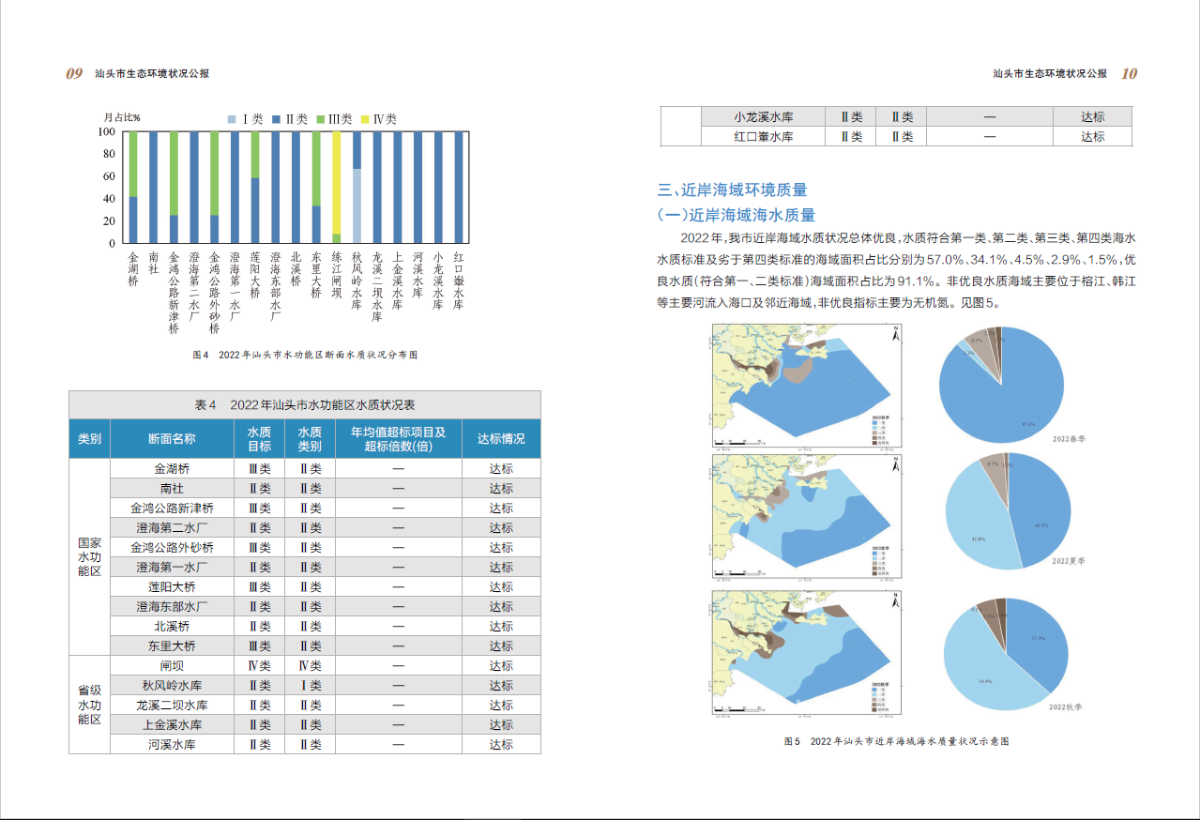The width and height of the screenshot is (1200, 820).
Task: Select the 水质目标 header cell
Action: (x=259, y=438)
